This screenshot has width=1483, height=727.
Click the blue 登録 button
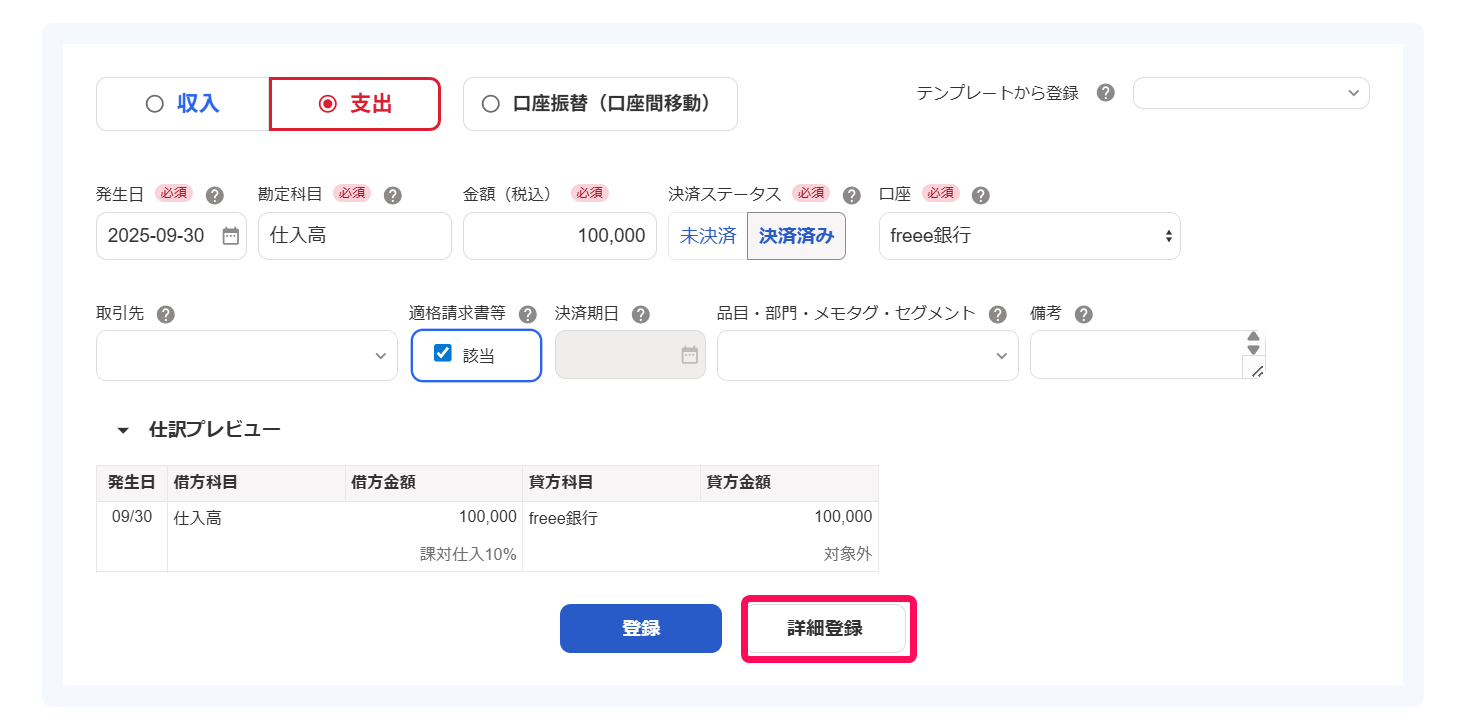[641, 628]
